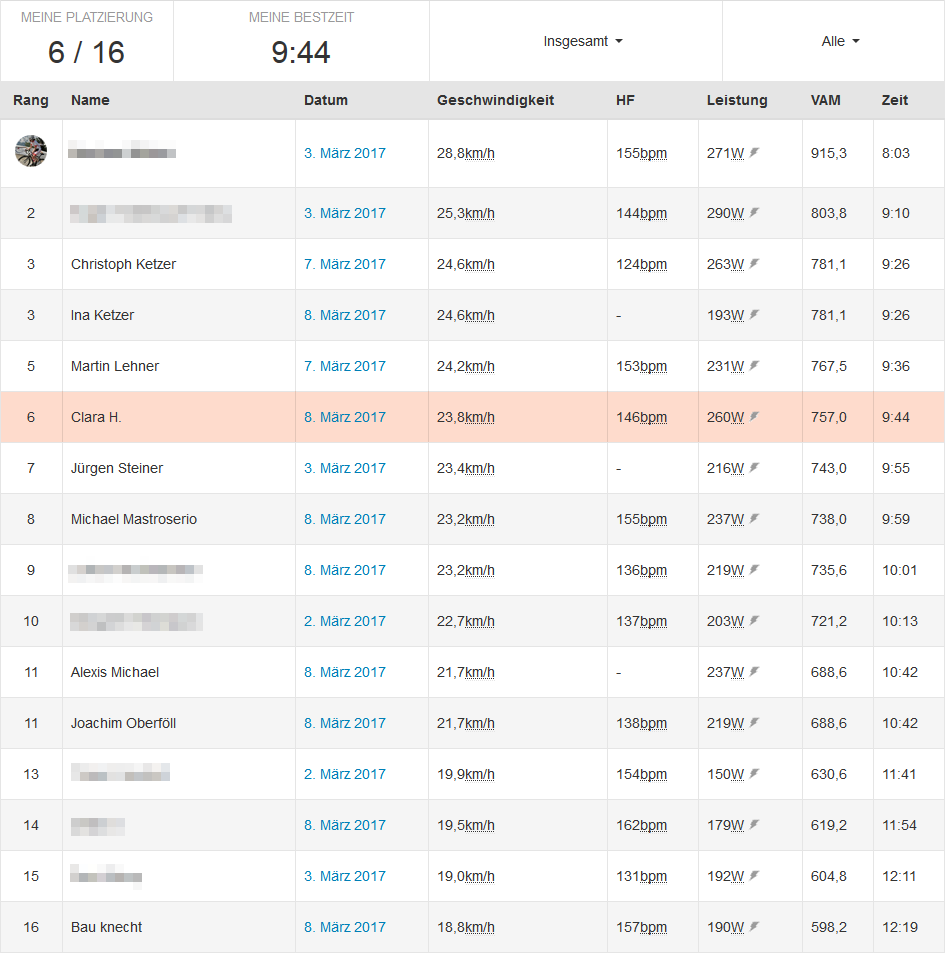The height and width of the screenshot is (953, 945).
Task: Select athlete Martin Lehner
Action: pos(115,366)
